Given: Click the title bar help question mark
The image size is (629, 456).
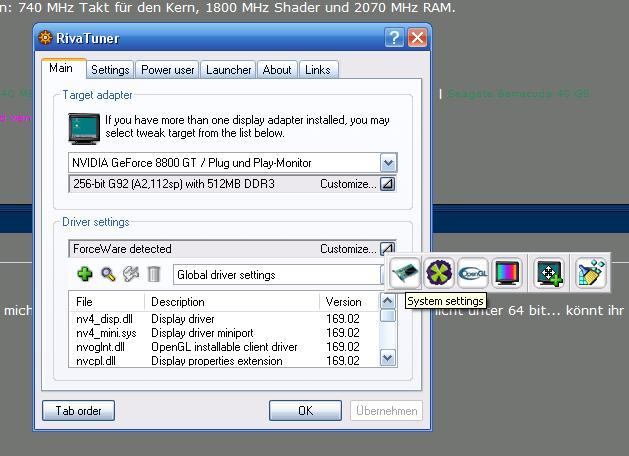Looking at the screenshot, I should pos(394,38).
